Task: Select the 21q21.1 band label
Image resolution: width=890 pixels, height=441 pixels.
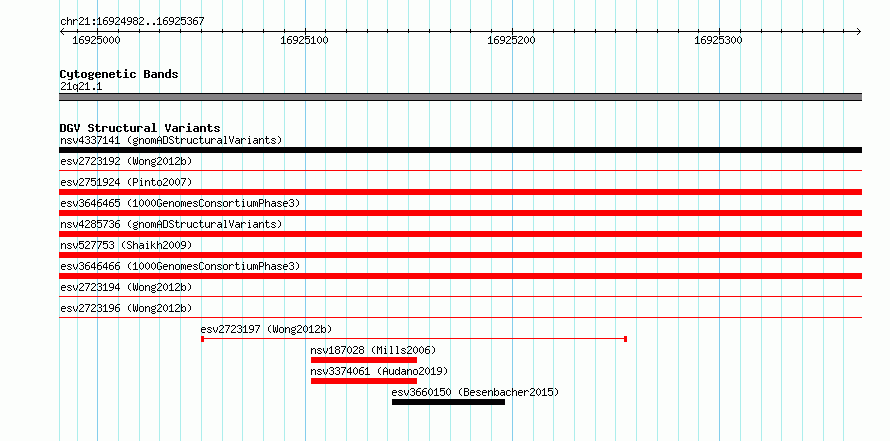Action: pyautogui.click(x=81, y=86)
